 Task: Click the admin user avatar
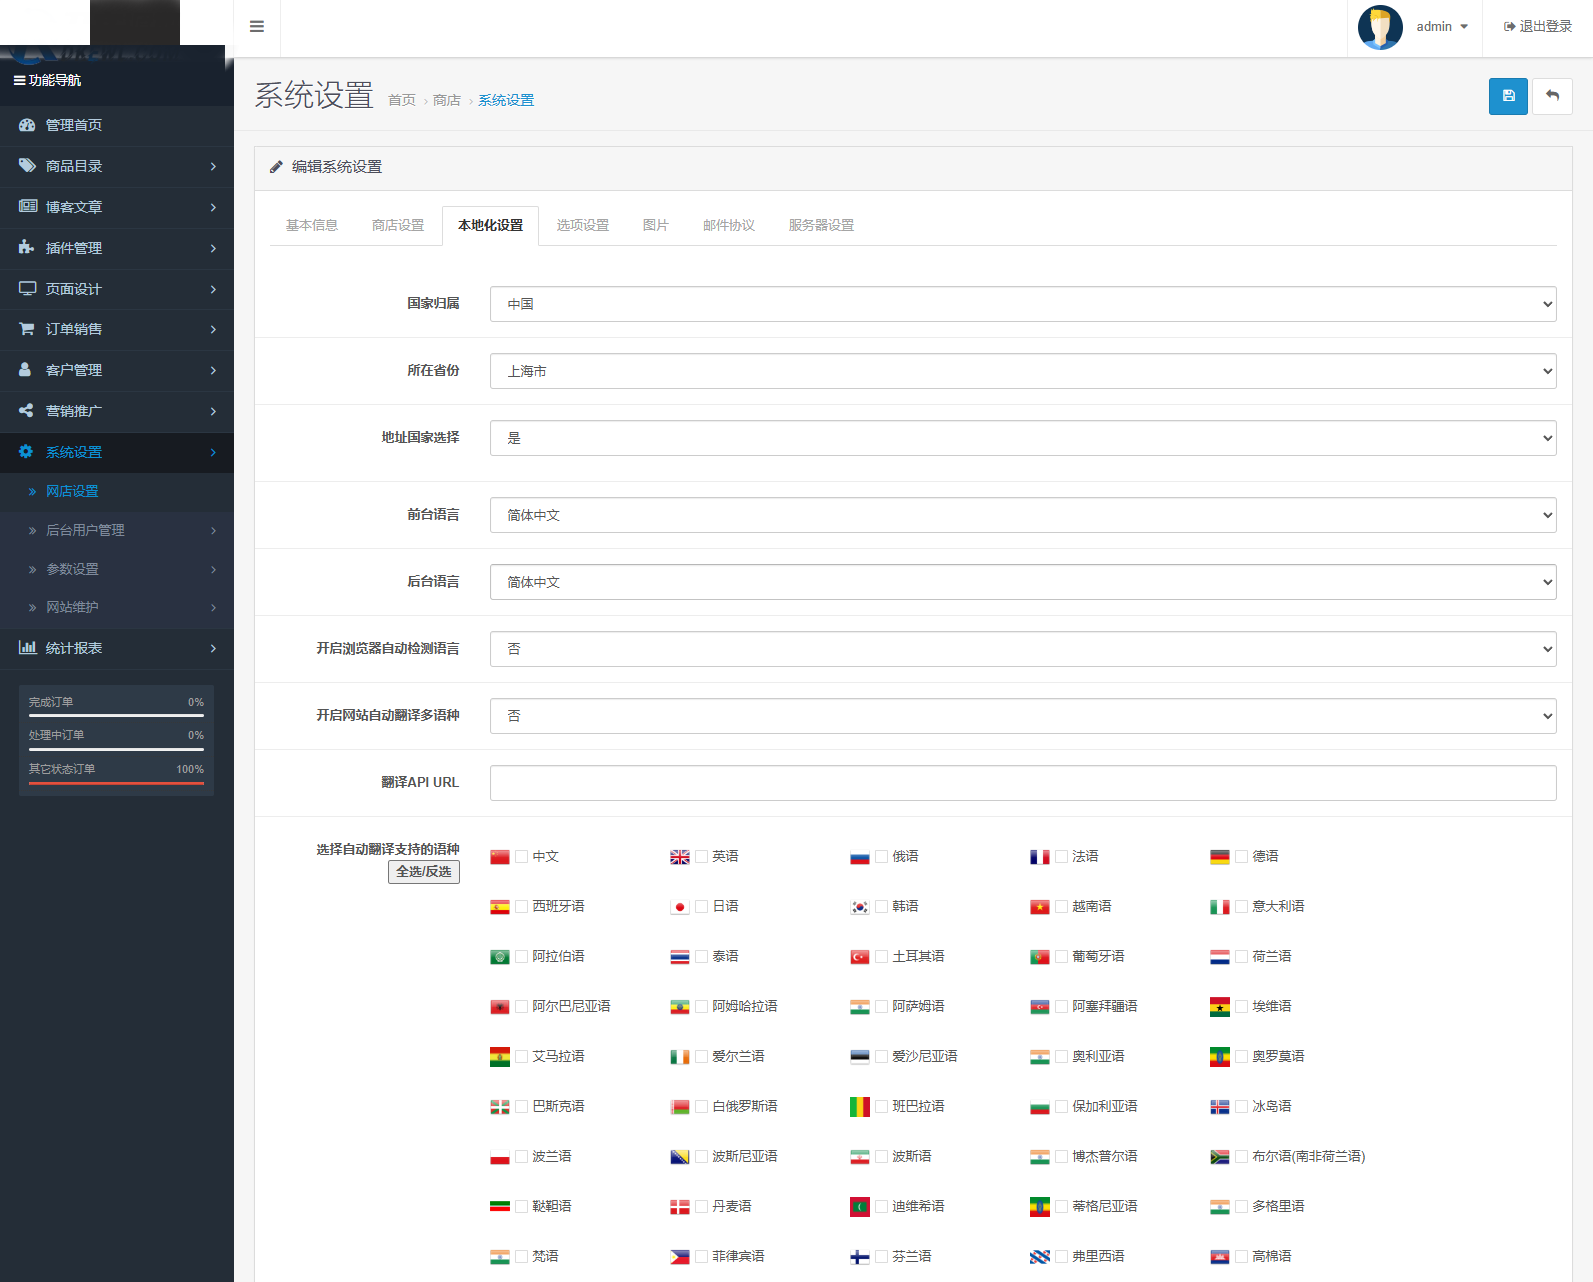(x=1380, y=27)
